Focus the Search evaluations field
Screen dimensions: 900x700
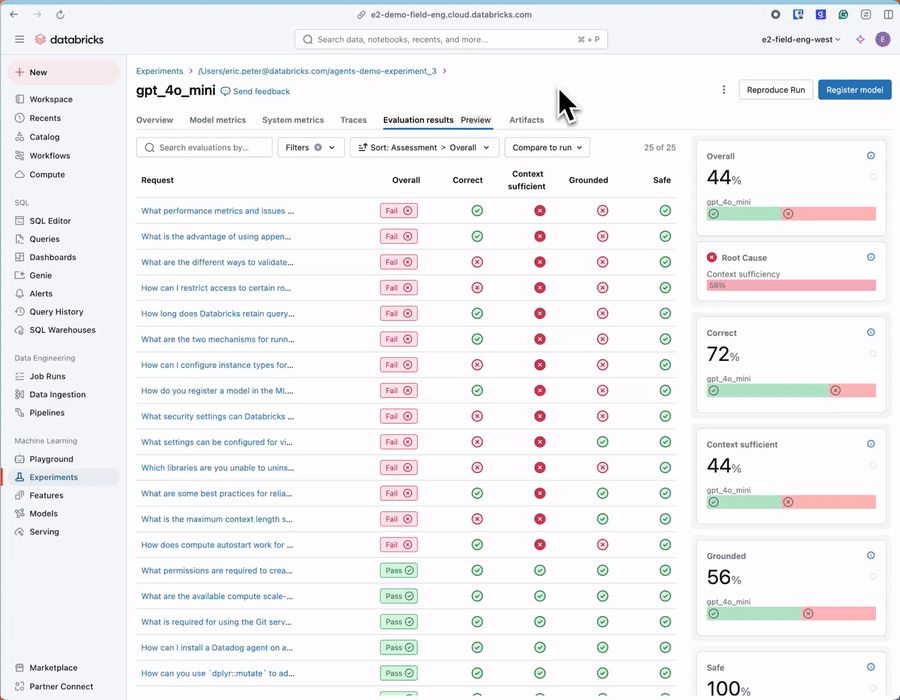click(204, 147)
